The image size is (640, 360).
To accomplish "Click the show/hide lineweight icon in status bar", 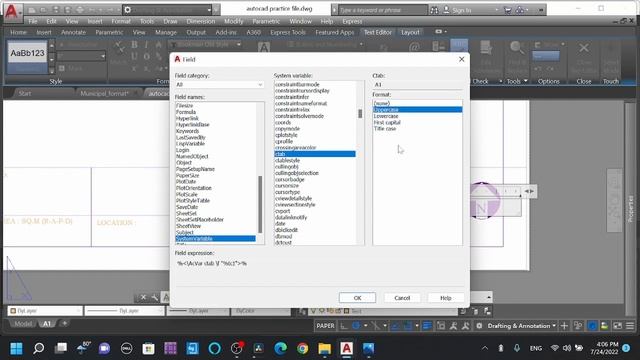I will (x=427, y=326).
